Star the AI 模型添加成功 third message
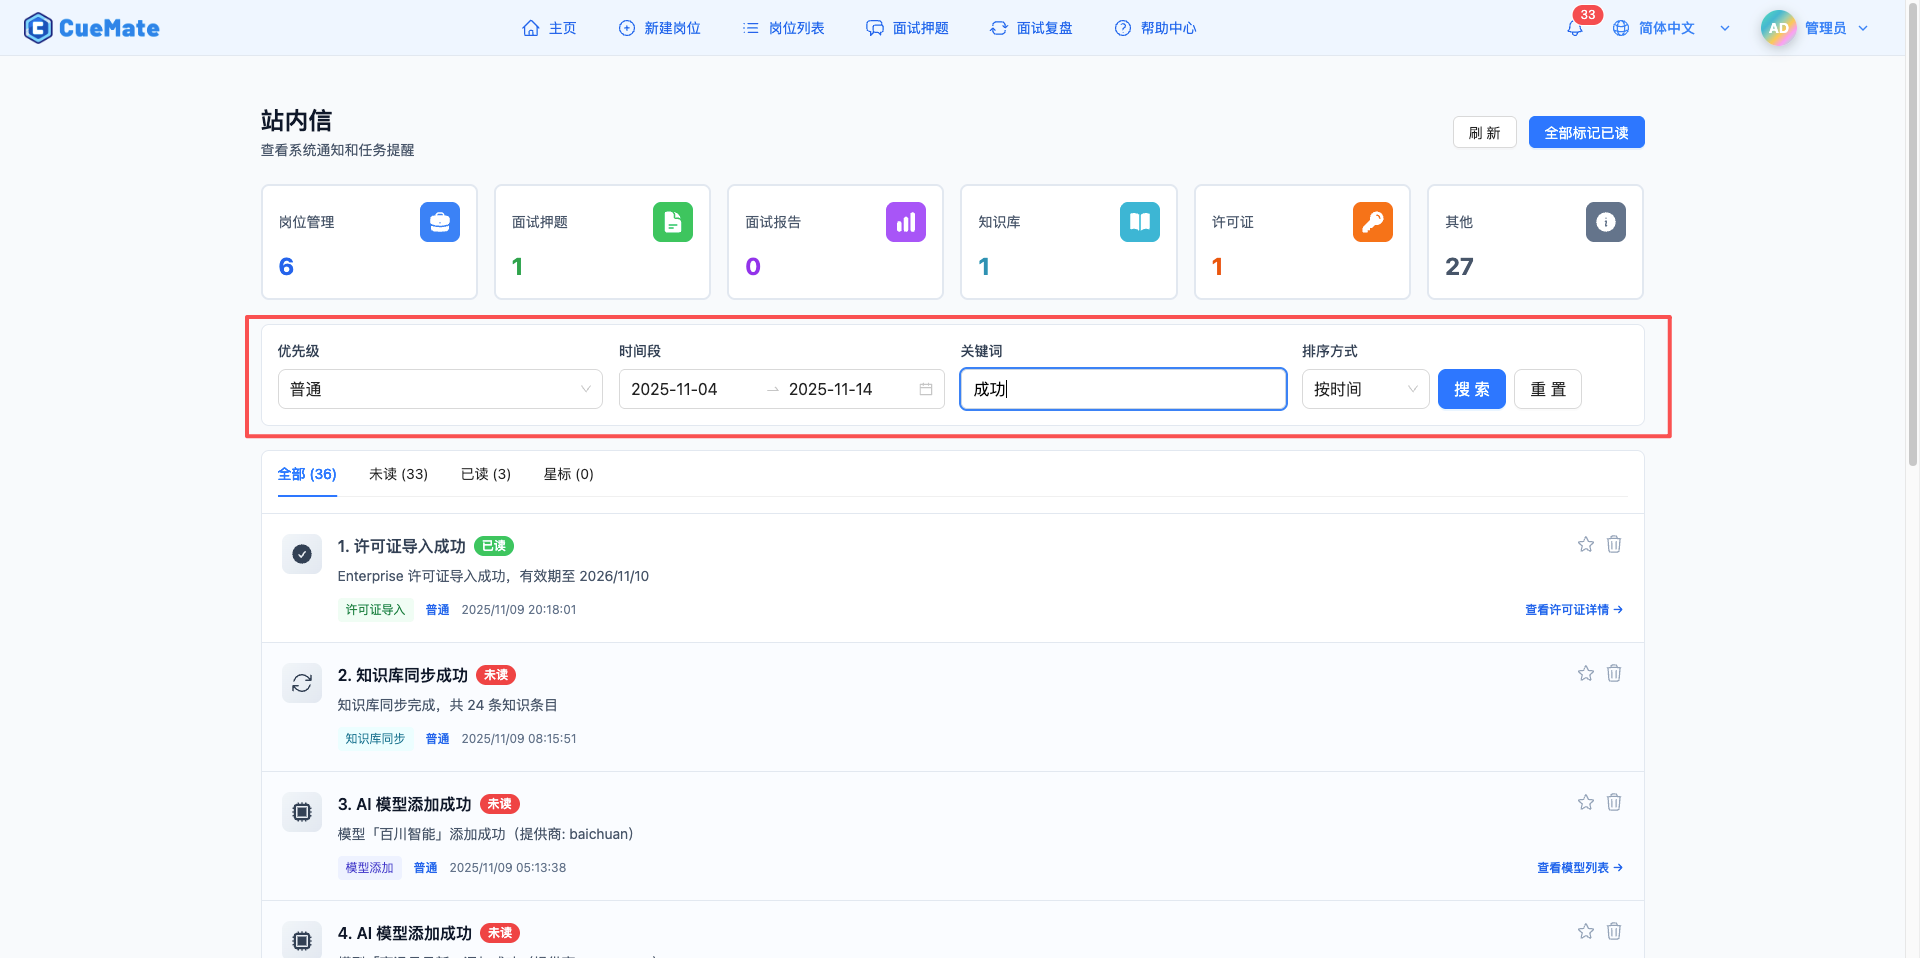 tap(1586, 802)
